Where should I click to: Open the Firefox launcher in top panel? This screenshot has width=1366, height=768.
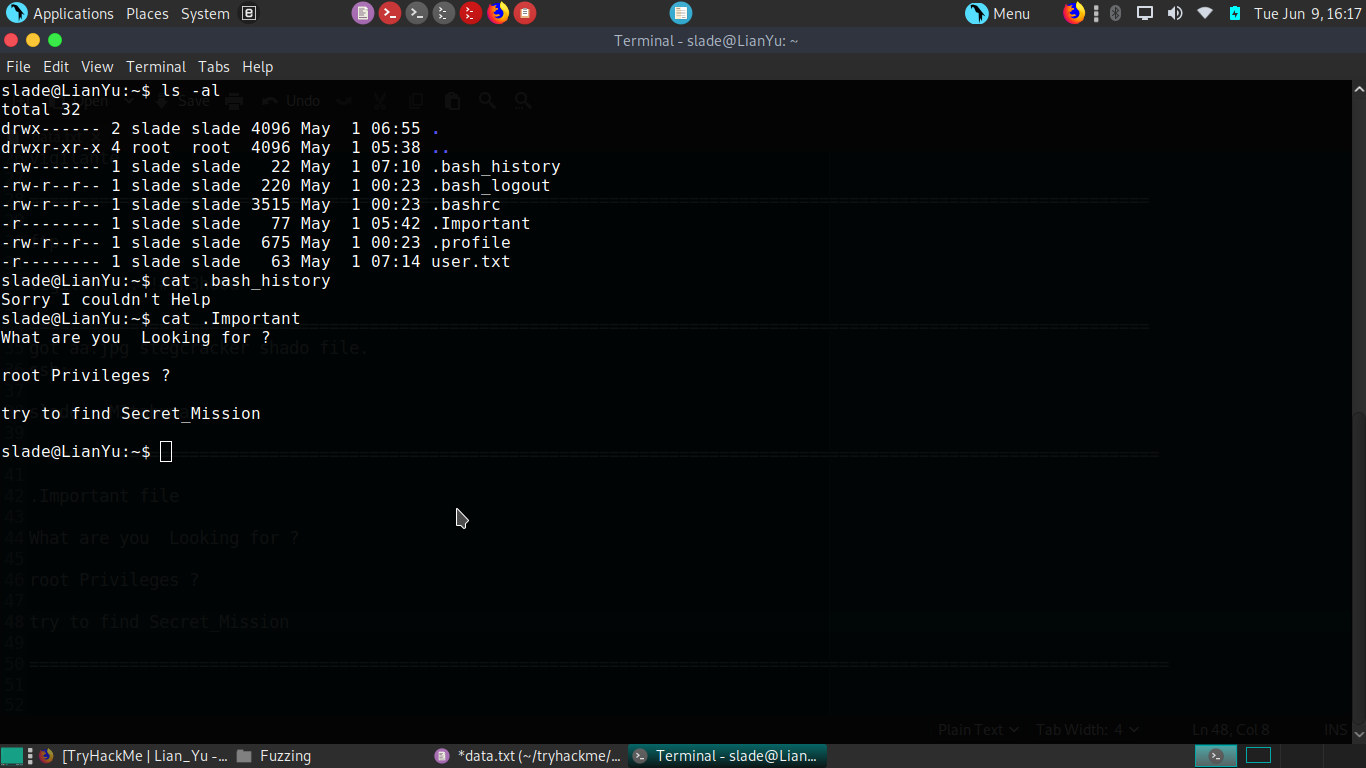point(497,13)
